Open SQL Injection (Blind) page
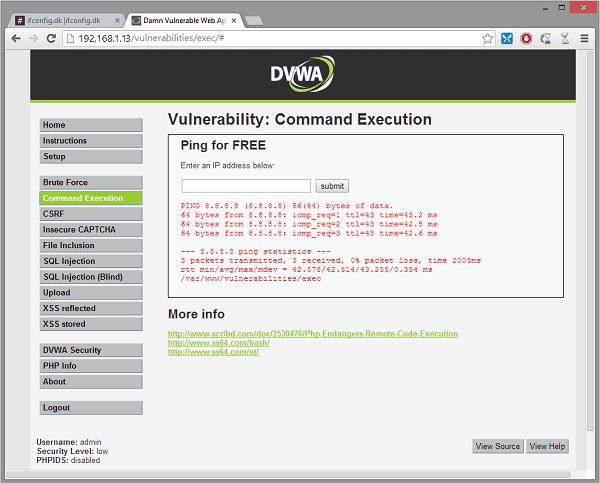 pos(91,277)
